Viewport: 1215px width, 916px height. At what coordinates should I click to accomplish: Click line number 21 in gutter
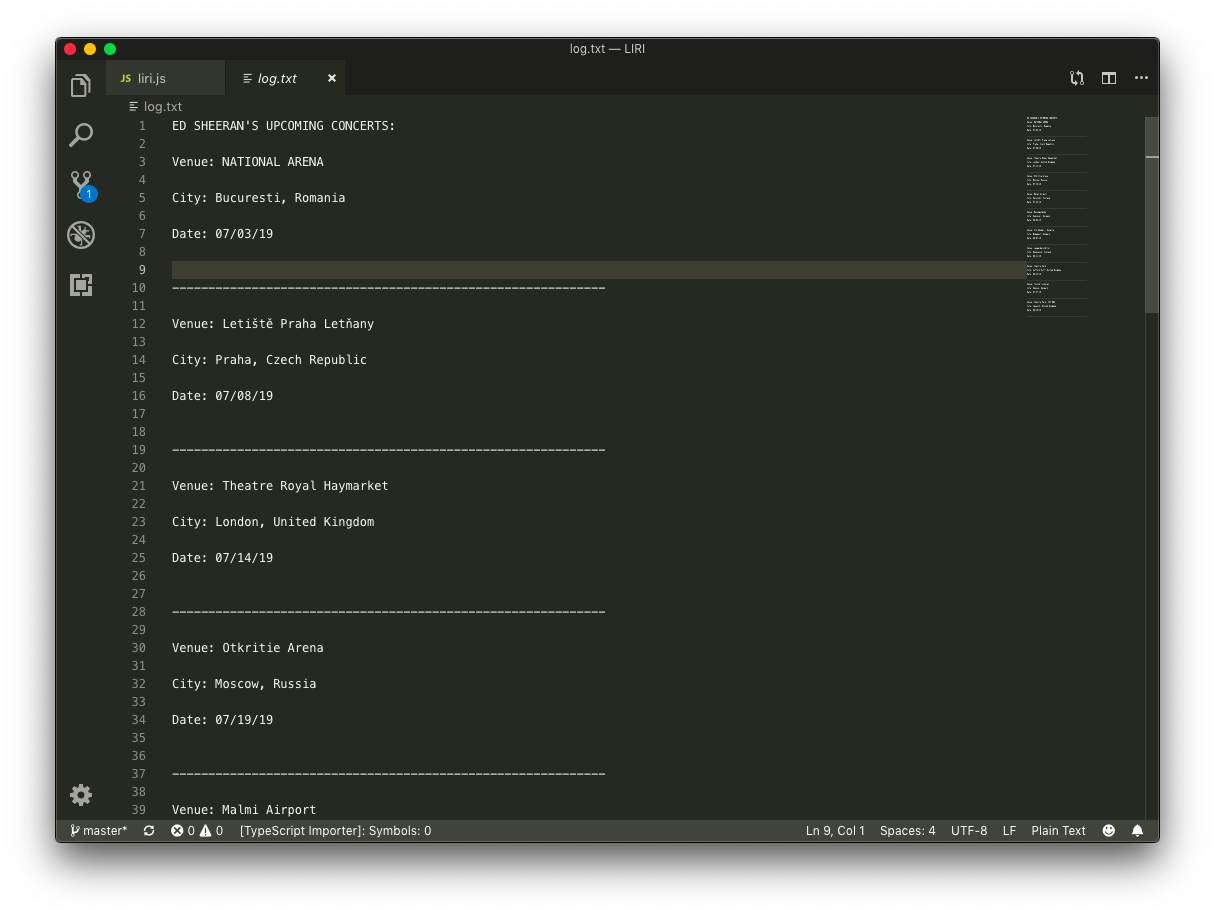point(138,486)
